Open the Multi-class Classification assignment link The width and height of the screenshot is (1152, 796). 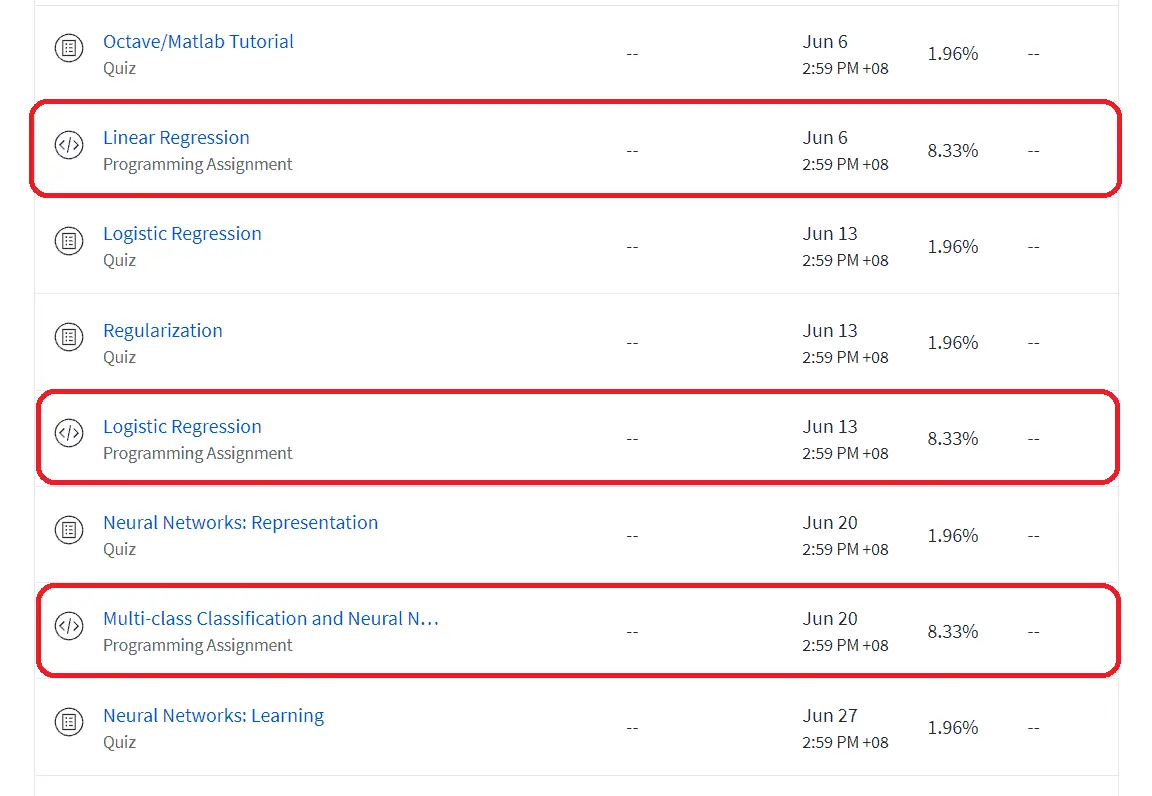pyautogui.click(x=270, y=618)
